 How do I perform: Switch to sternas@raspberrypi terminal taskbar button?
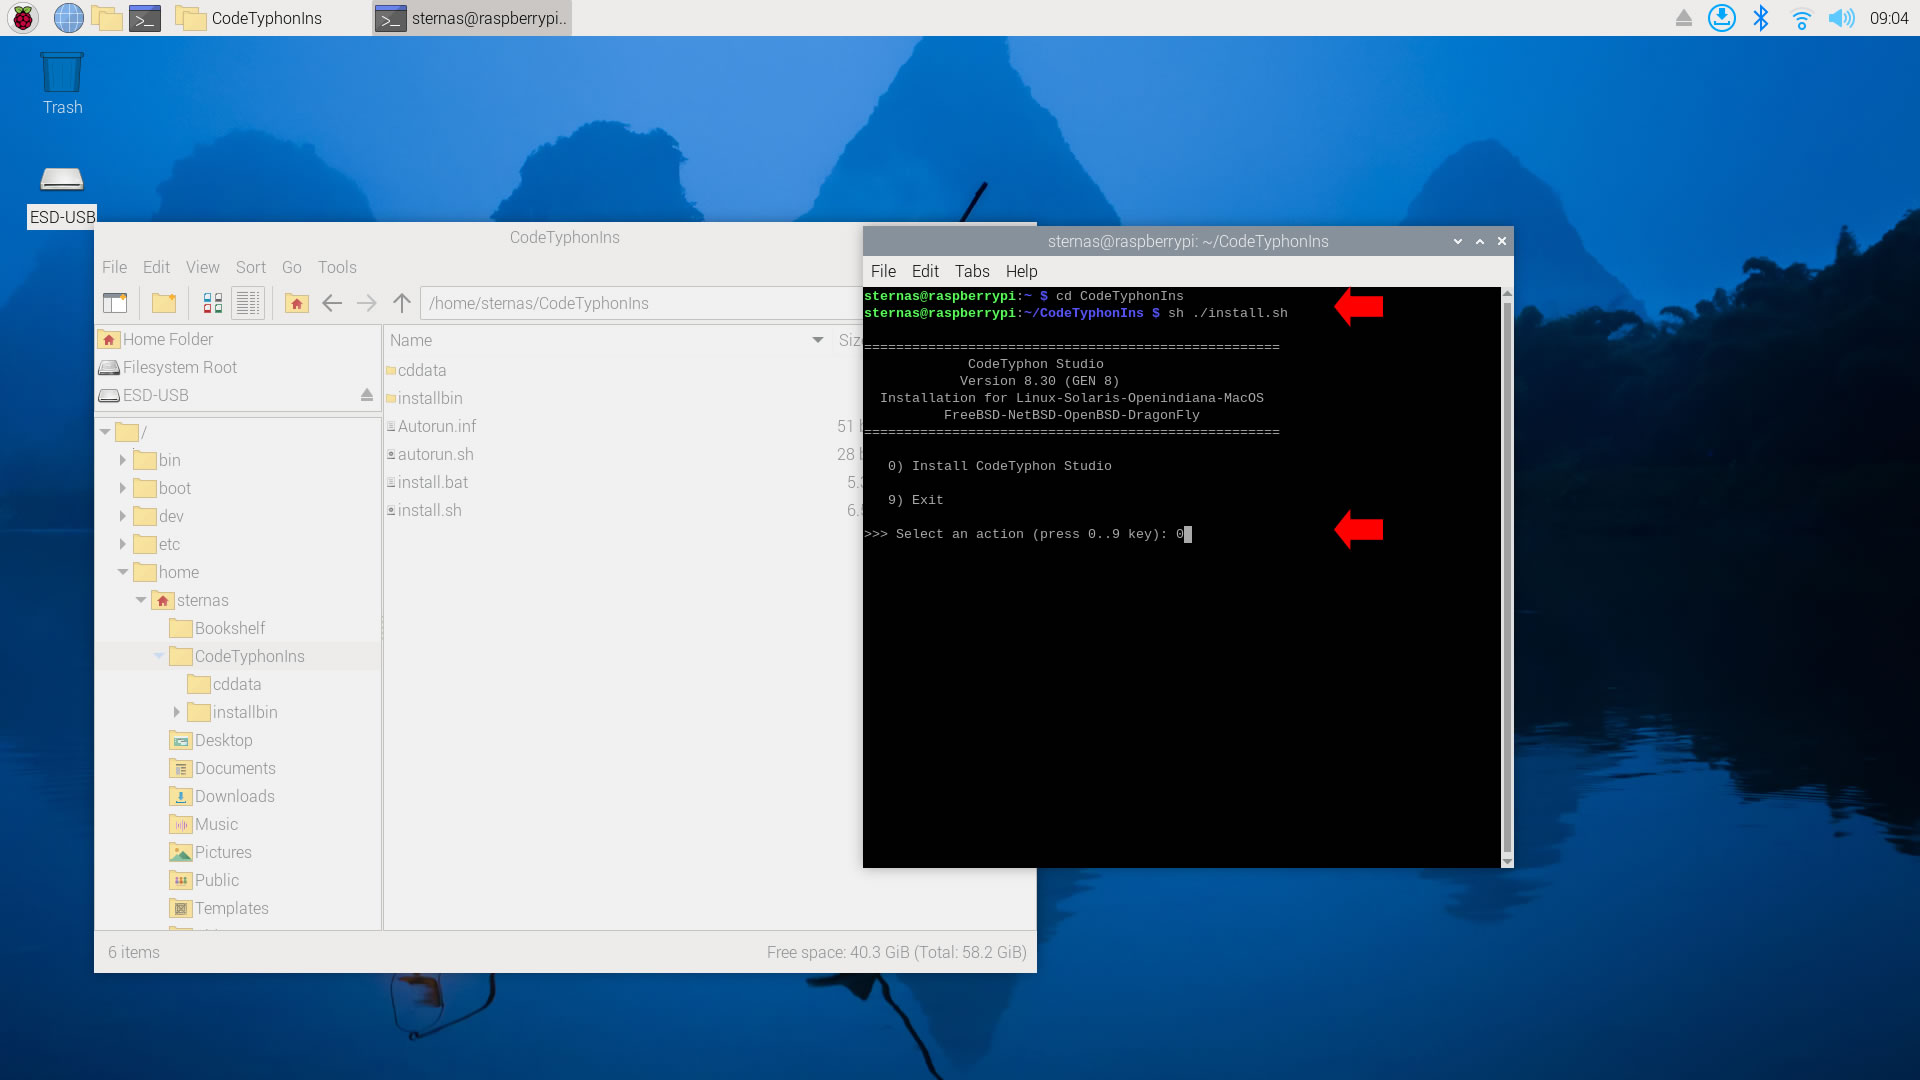[x=472, y=18]
